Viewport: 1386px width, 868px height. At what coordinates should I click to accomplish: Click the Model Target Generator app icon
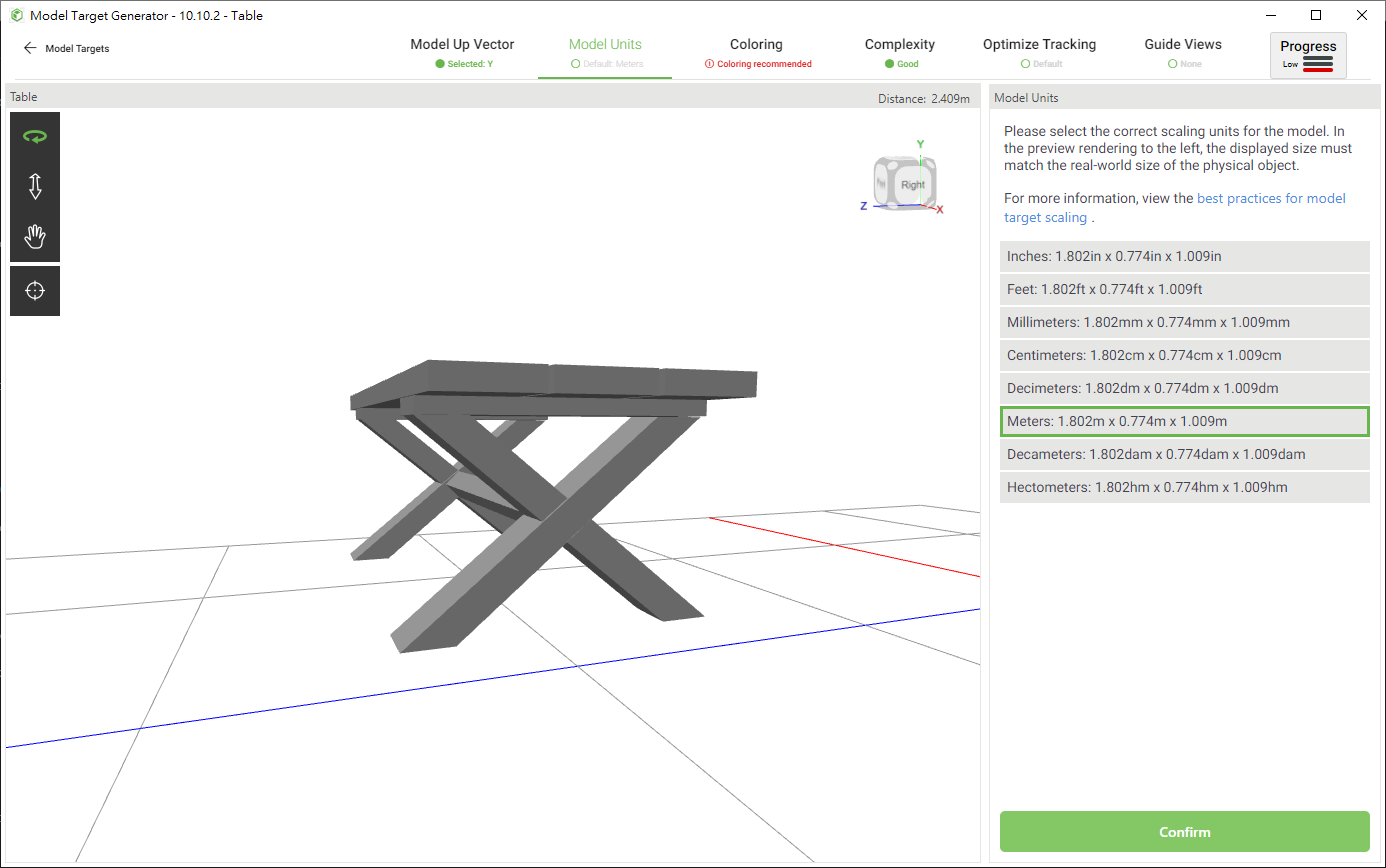[17, 16]
